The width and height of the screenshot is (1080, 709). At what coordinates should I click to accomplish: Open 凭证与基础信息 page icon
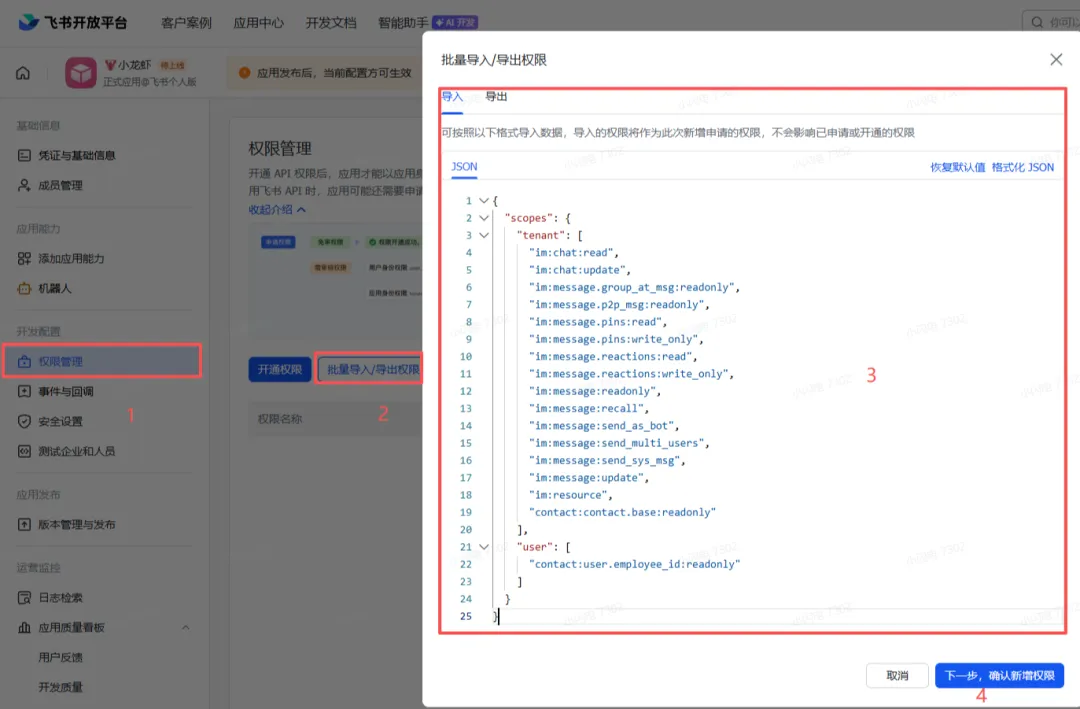(x=24, y=156)
